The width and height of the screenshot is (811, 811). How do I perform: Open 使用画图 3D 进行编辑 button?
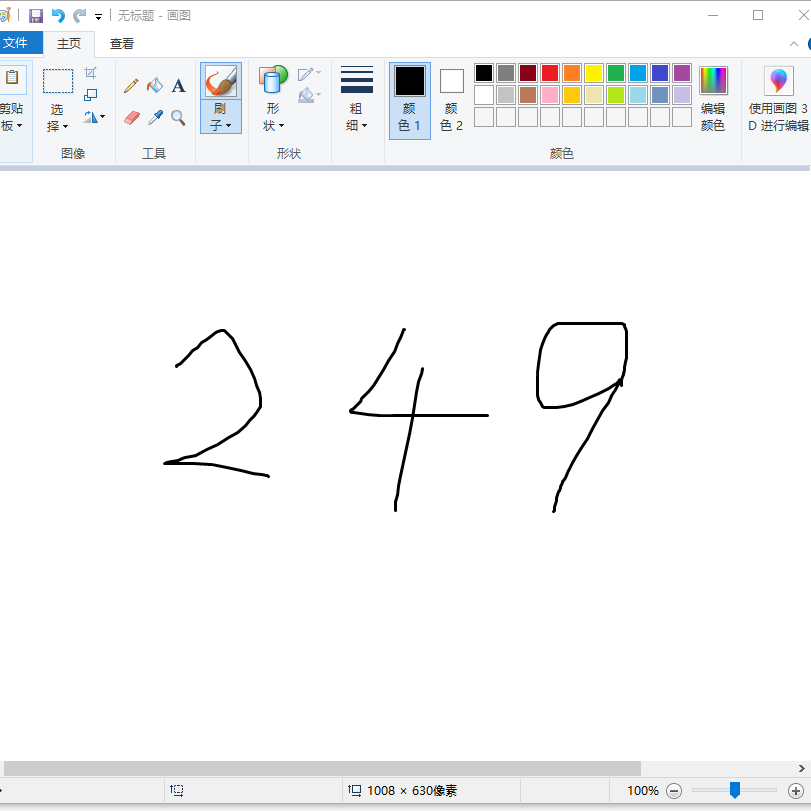[x=778, y=99]
